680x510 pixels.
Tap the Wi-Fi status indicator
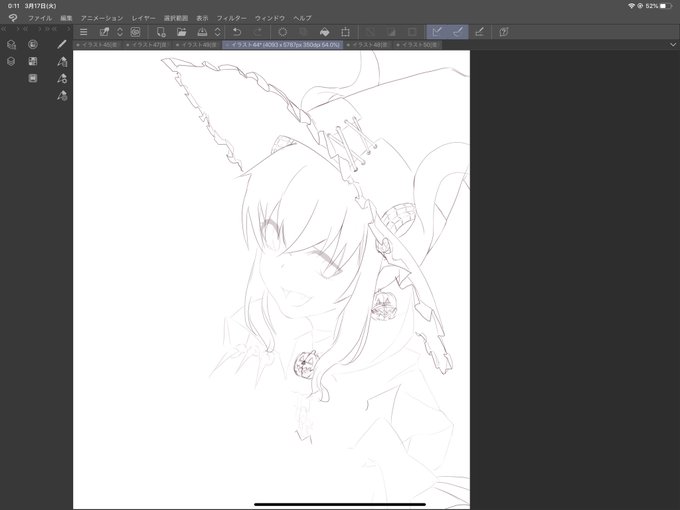[631, 6]
